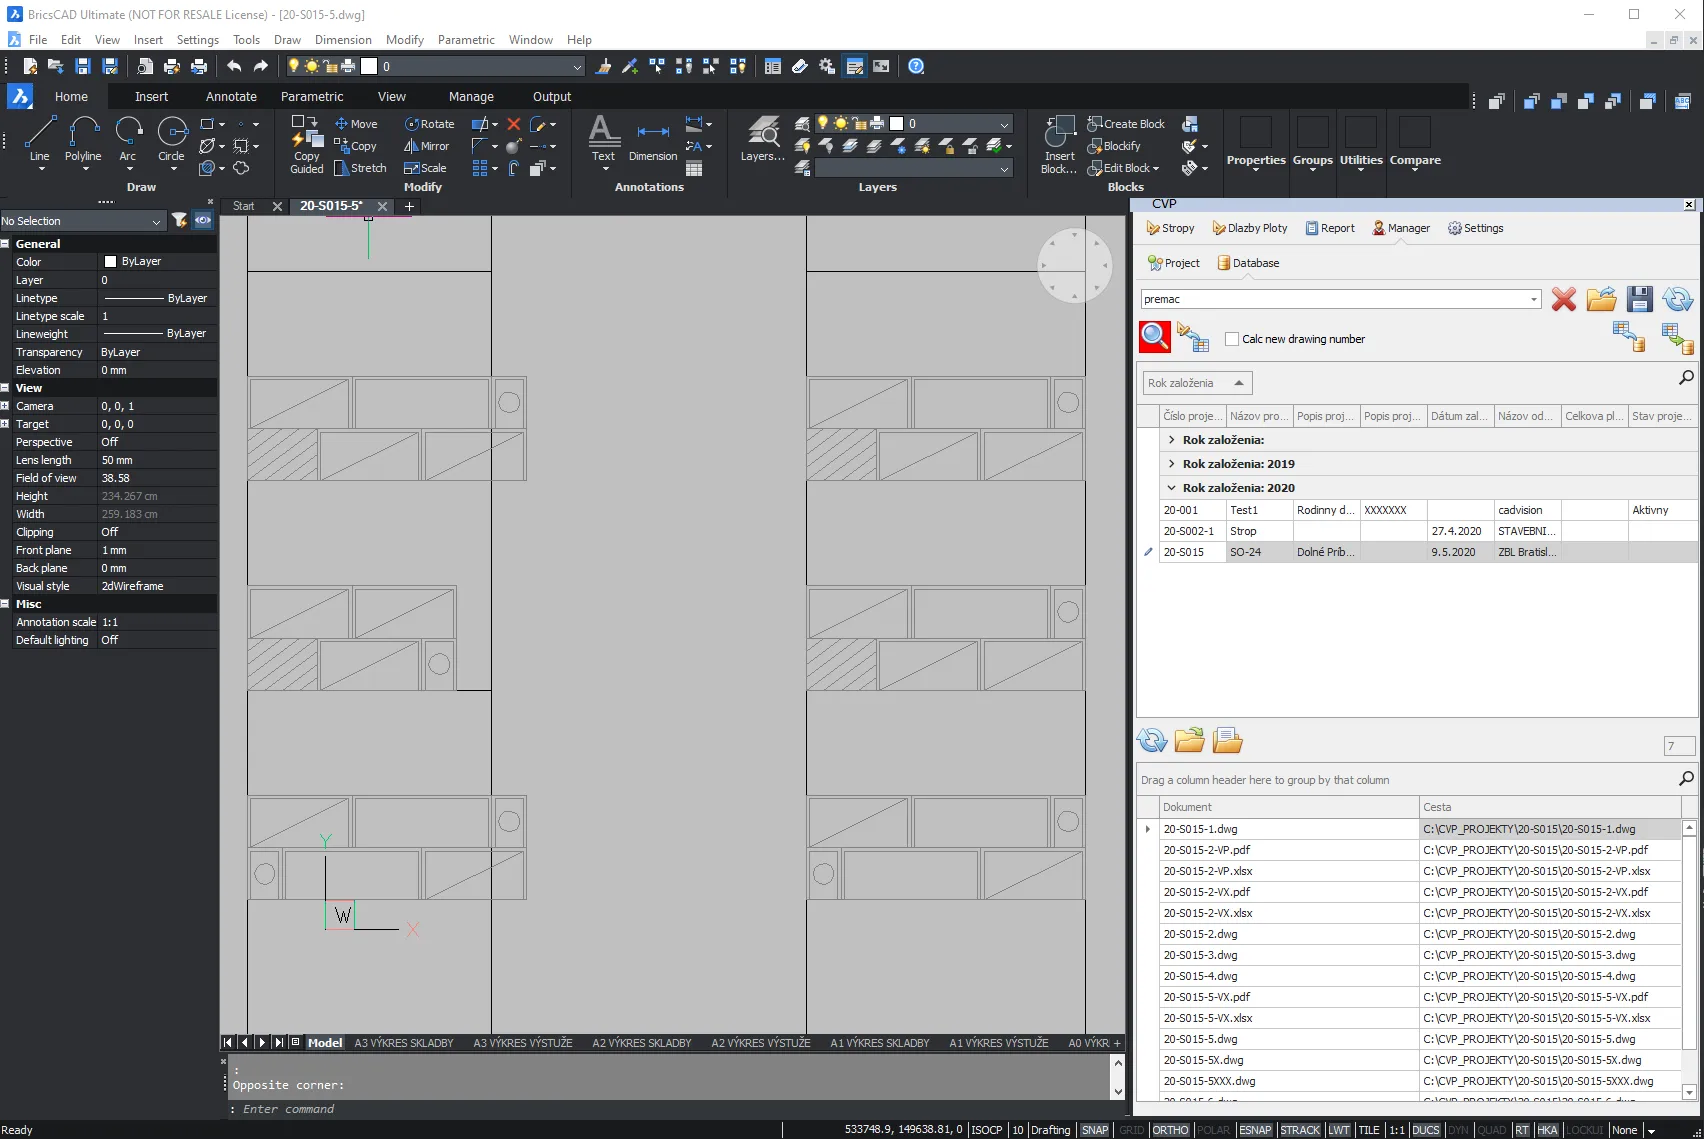Select the Dimension annotation tool
This screenshot has height=1139, width=1704.
click(653, 141)
